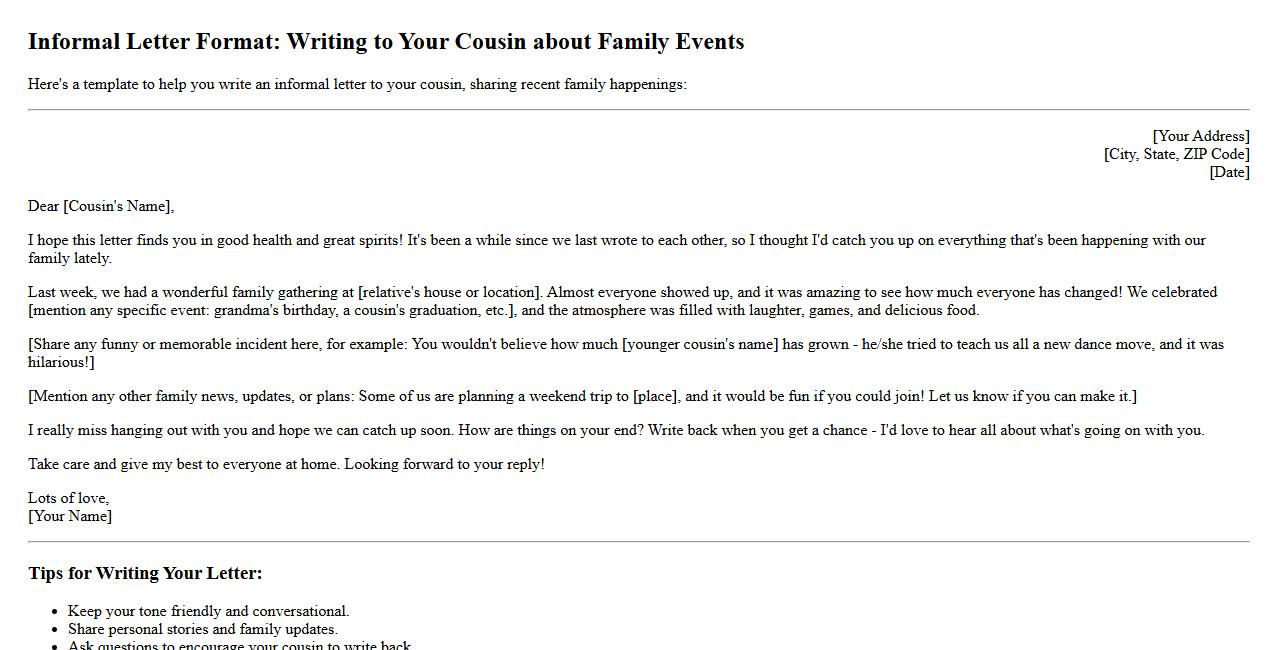Click the '[Your Name]' signature placeholder

pos(70,516)
